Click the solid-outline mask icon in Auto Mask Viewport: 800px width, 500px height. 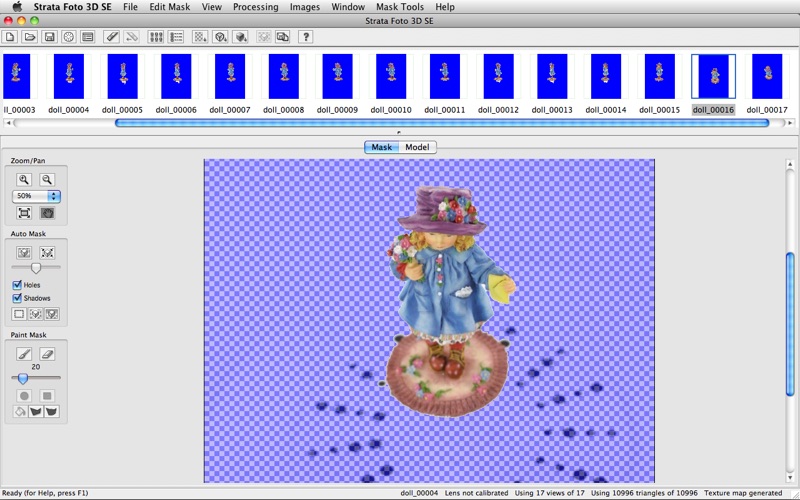(x=52, y=314)
